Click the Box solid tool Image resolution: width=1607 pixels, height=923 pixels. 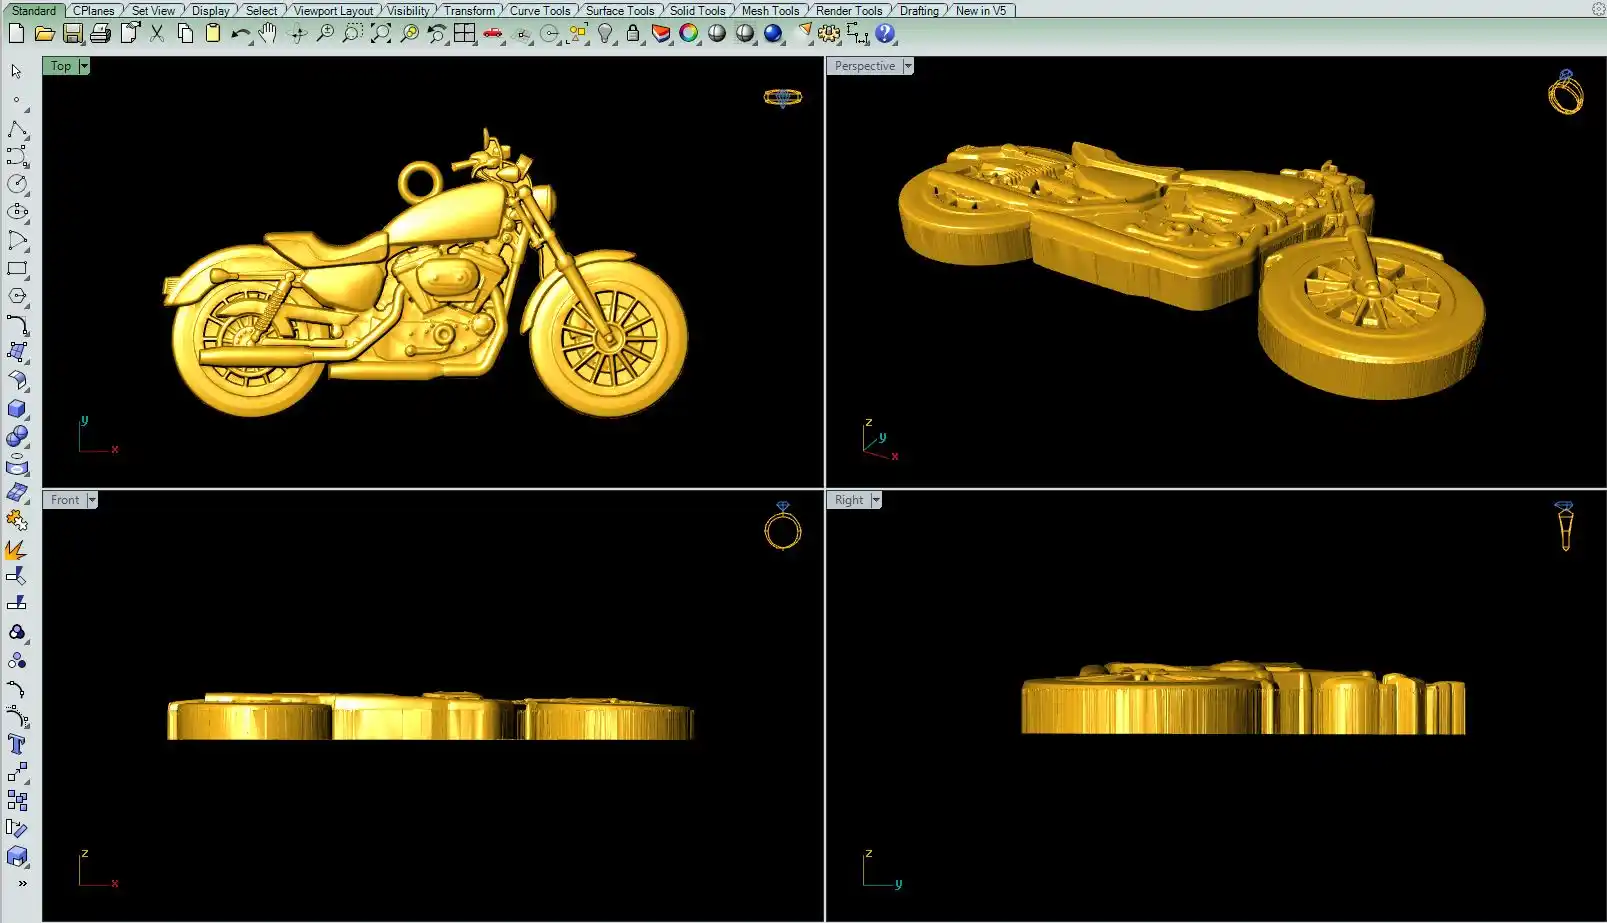[17, 409]
